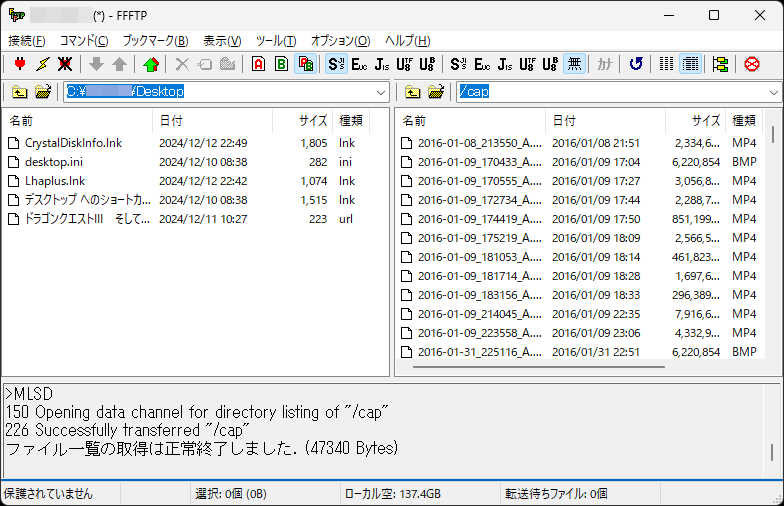Click the gray up-arrow Upload icon
This screenshot has height=506, width=784.
pos(119,64)
